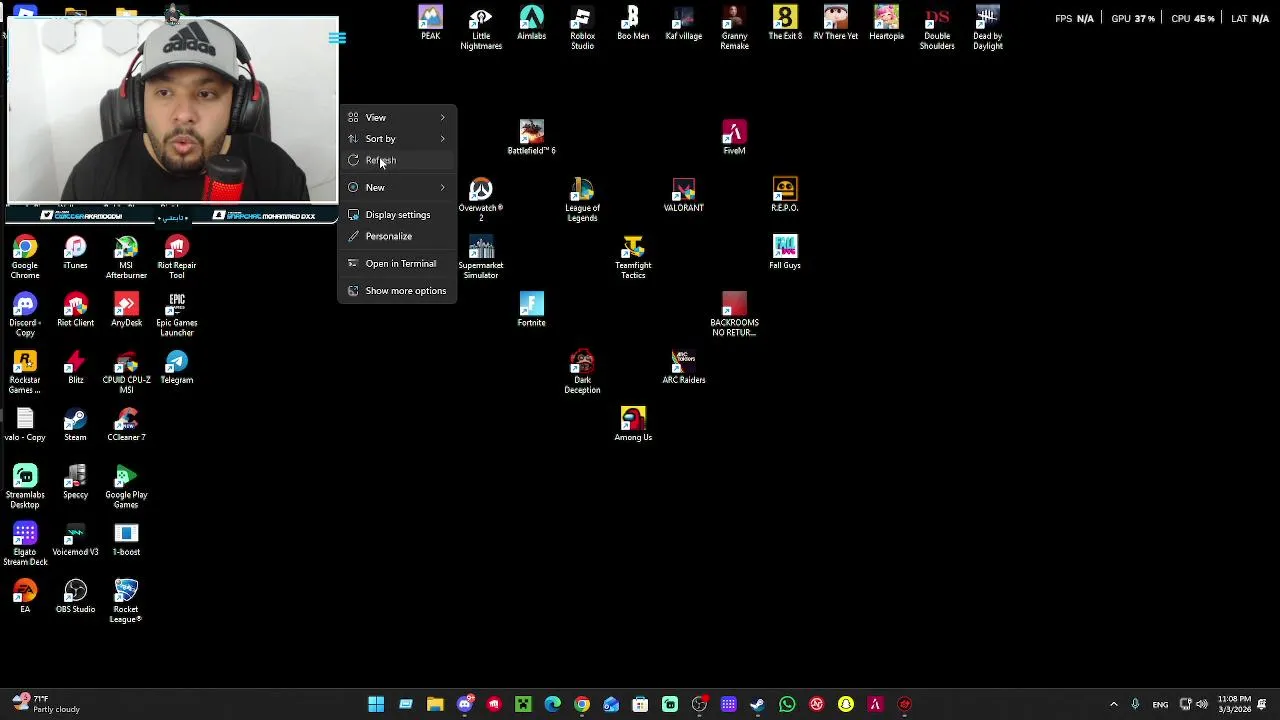This screenshot has height=720, width=1280.
Task: Click Show more options entry
Action: pos(397,290)
